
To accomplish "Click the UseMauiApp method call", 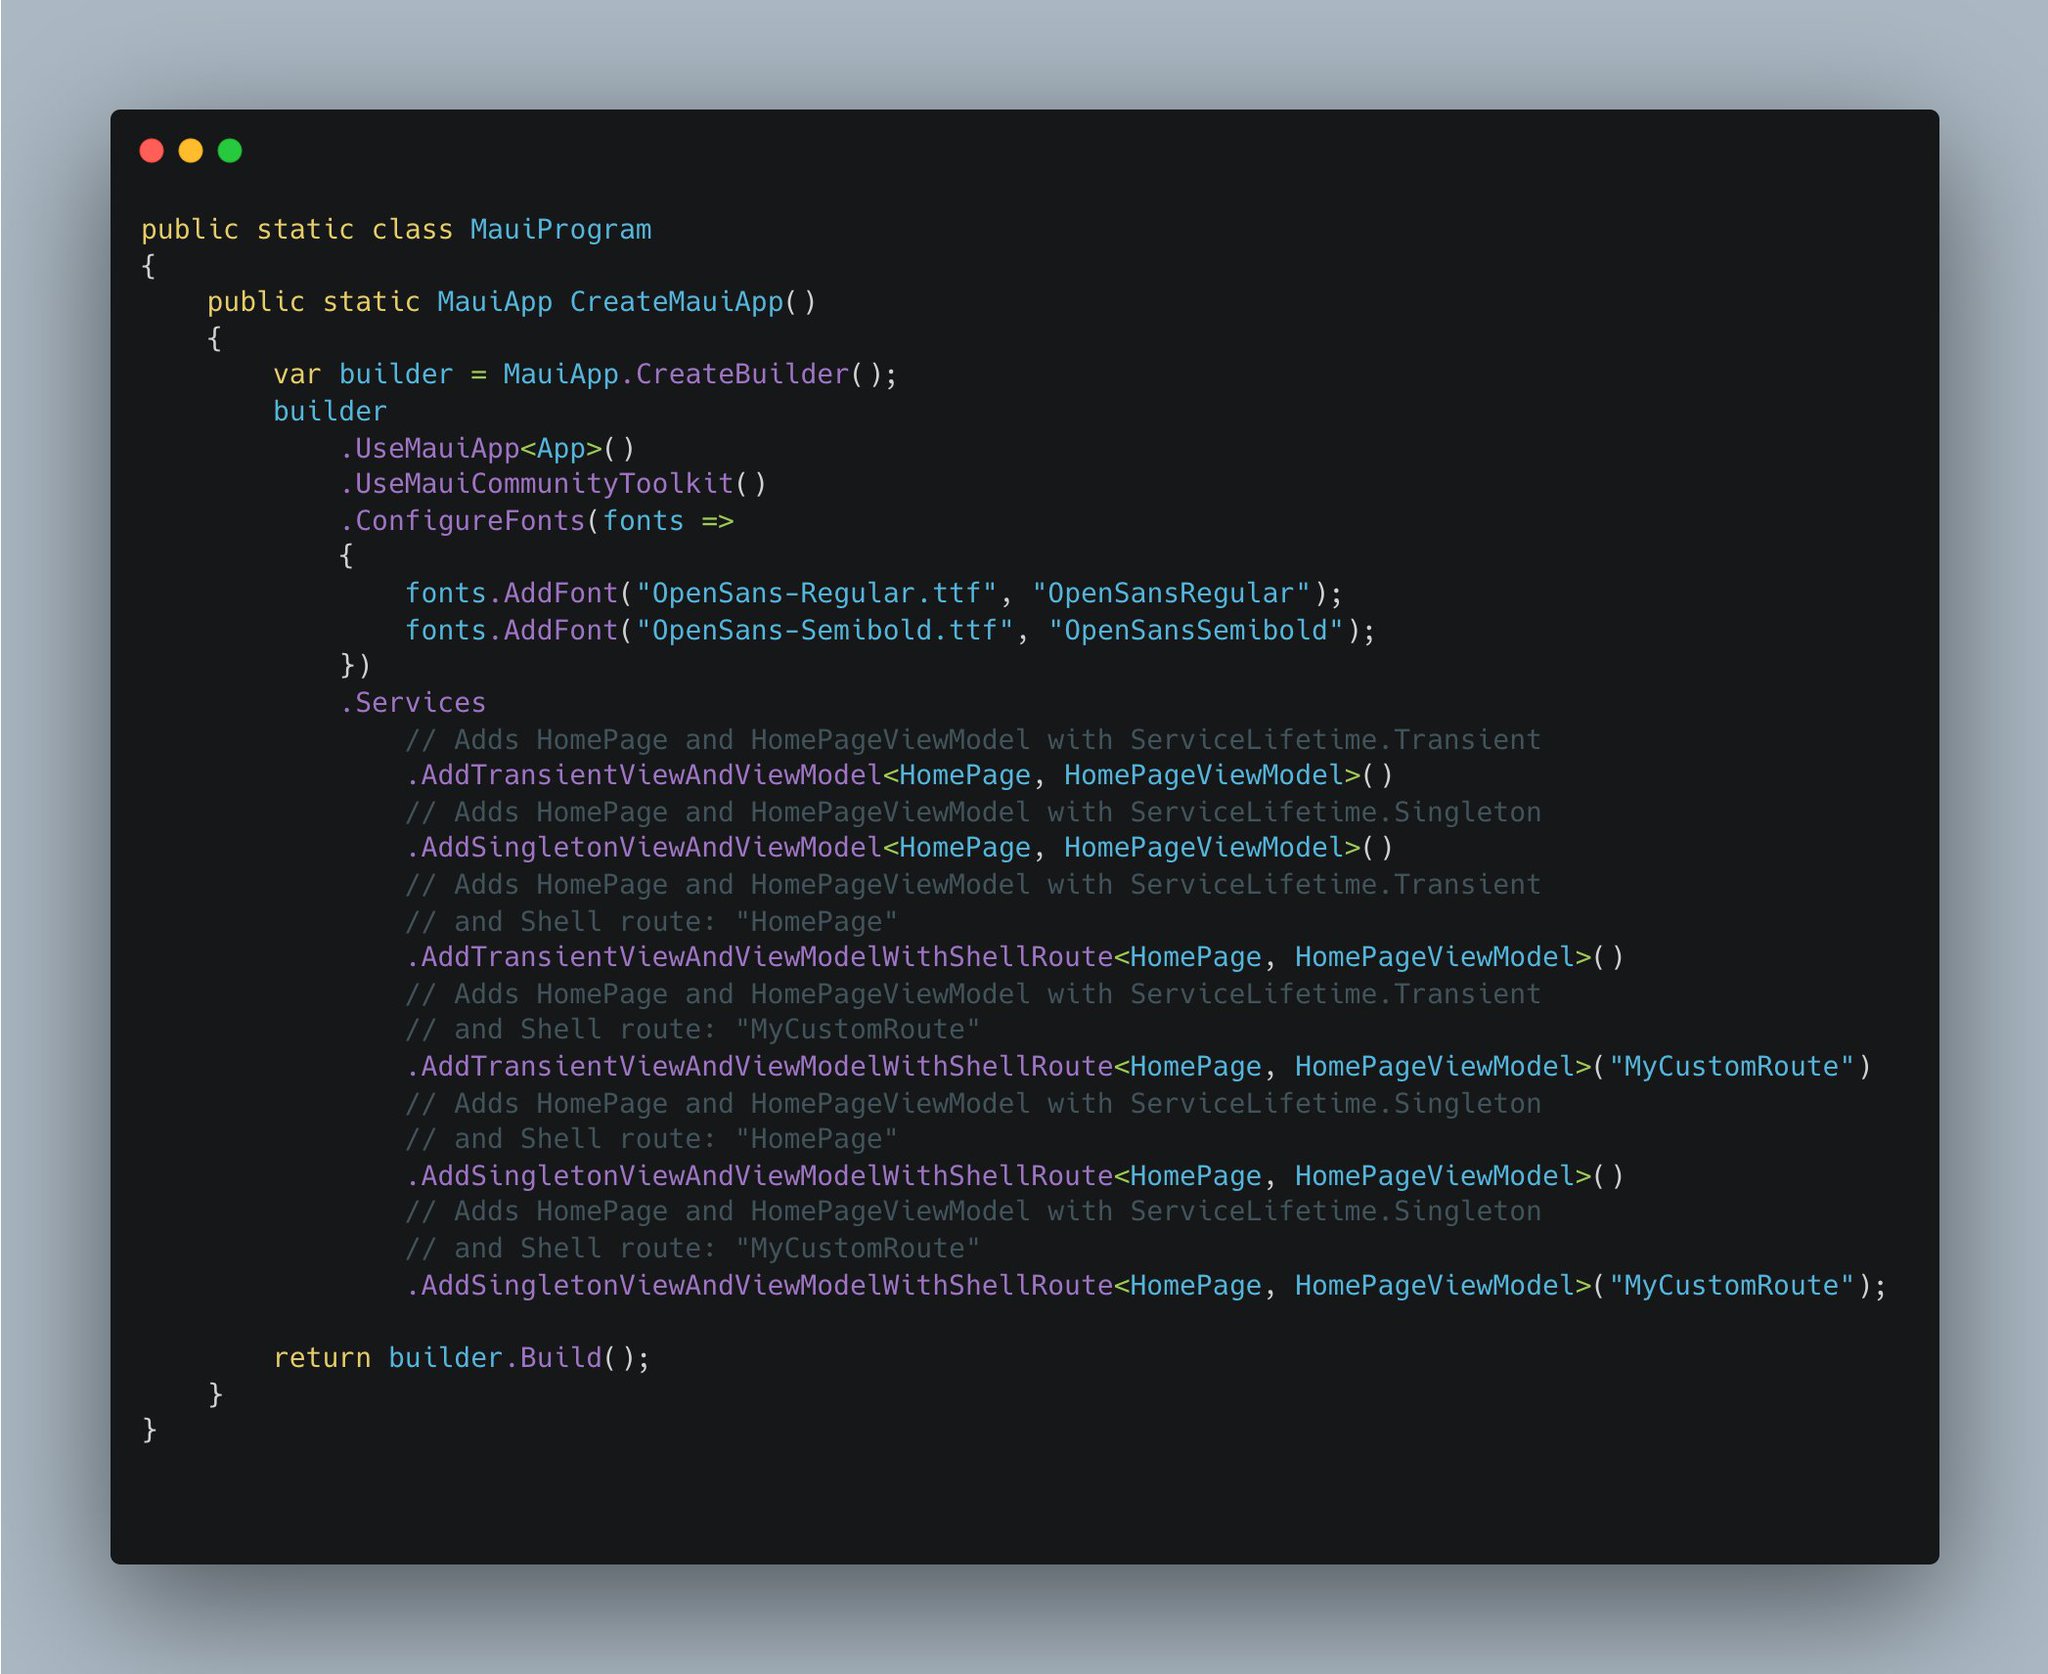I will 437,447.
